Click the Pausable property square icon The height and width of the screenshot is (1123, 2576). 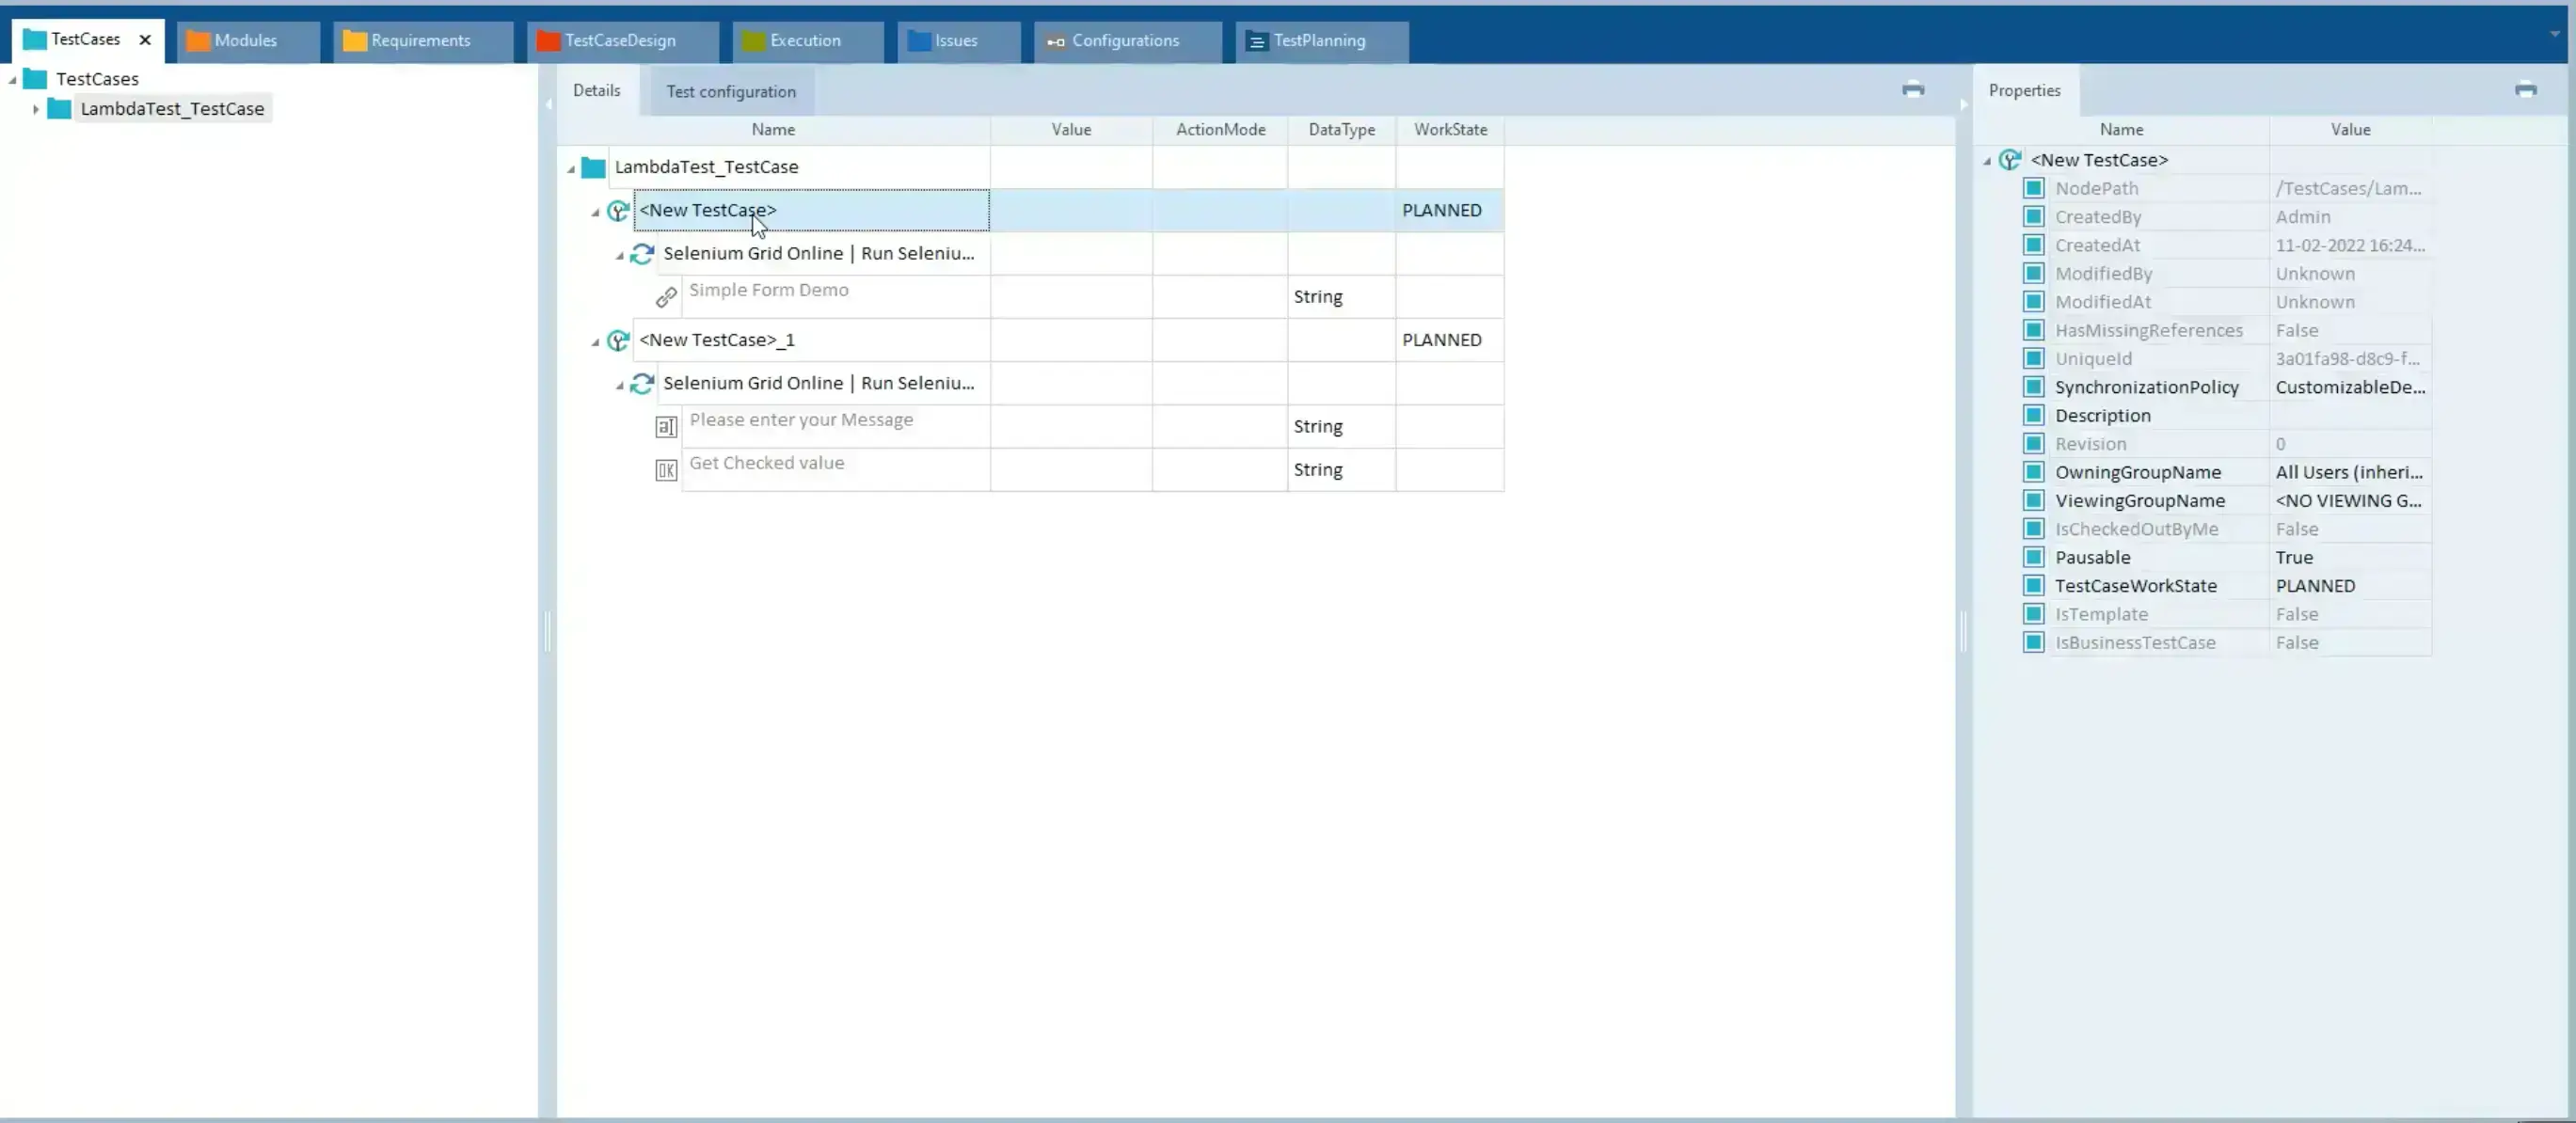pyautogui.click(x=2033, y=557)
